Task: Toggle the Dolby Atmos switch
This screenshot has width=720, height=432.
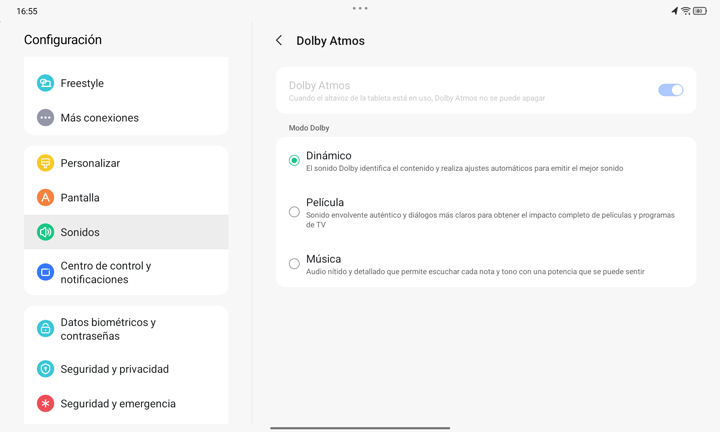Action: 670,90
